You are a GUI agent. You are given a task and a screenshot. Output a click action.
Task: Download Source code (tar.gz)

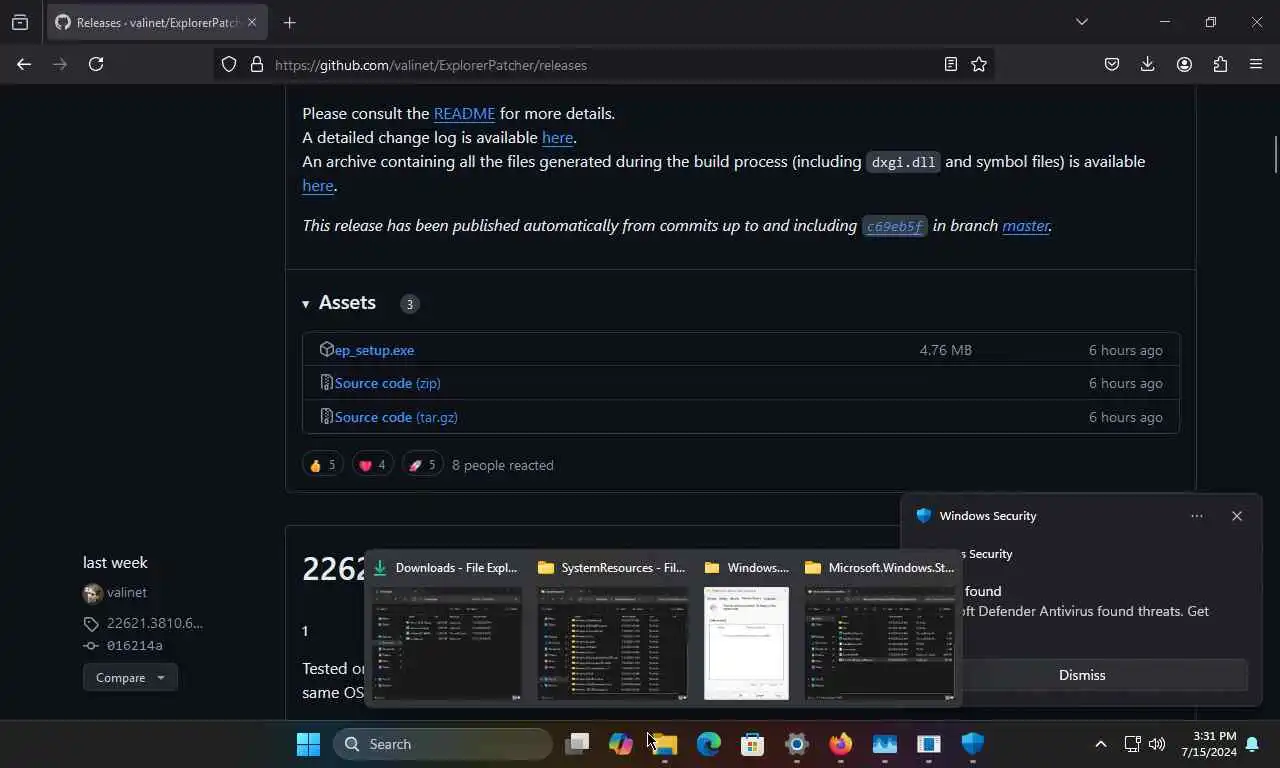click(x=396, y=417)
